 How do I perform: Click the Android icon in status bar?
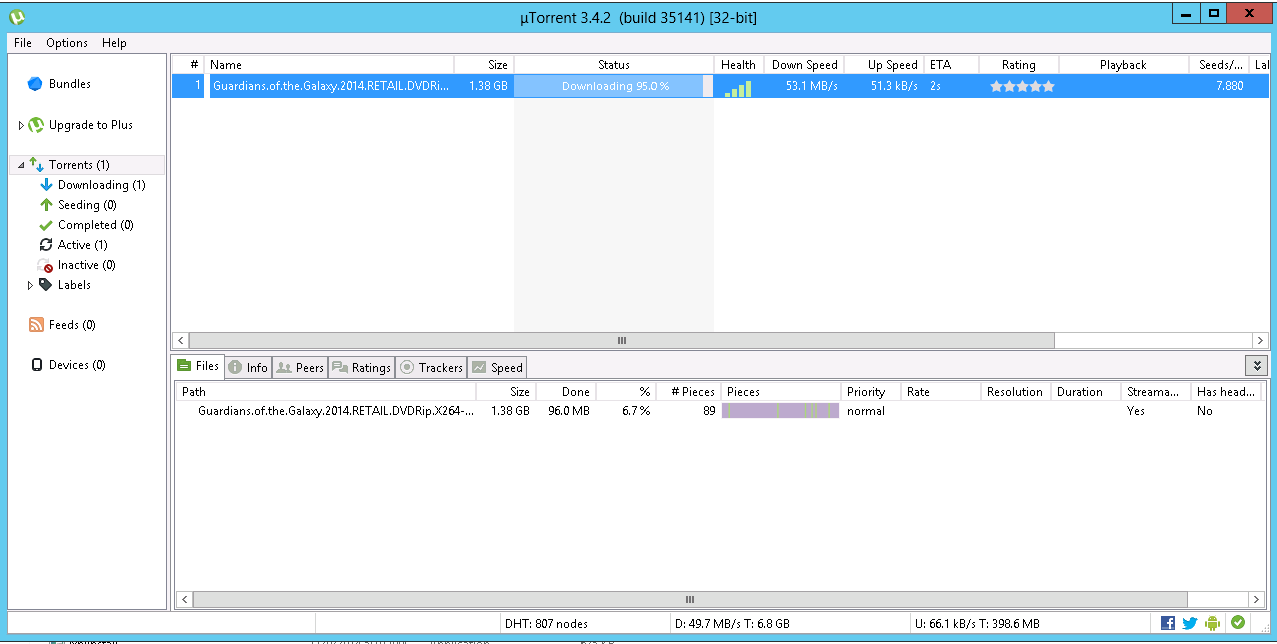(x=1213, y=623)
